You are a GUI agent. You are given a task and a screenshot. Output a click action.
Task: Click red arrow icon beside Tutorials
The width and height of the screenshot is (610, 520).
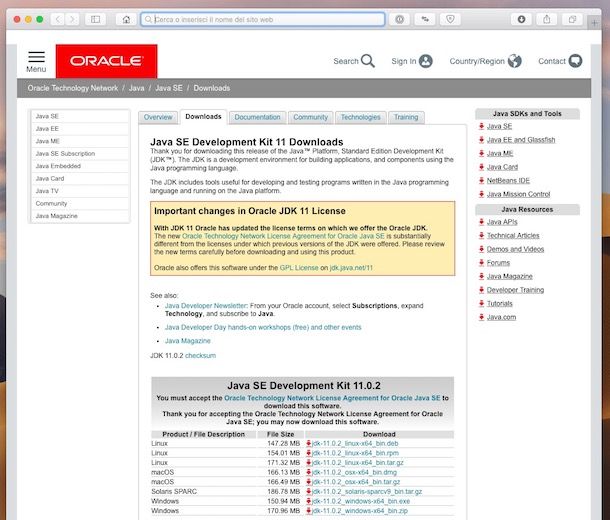pos(482,304)
